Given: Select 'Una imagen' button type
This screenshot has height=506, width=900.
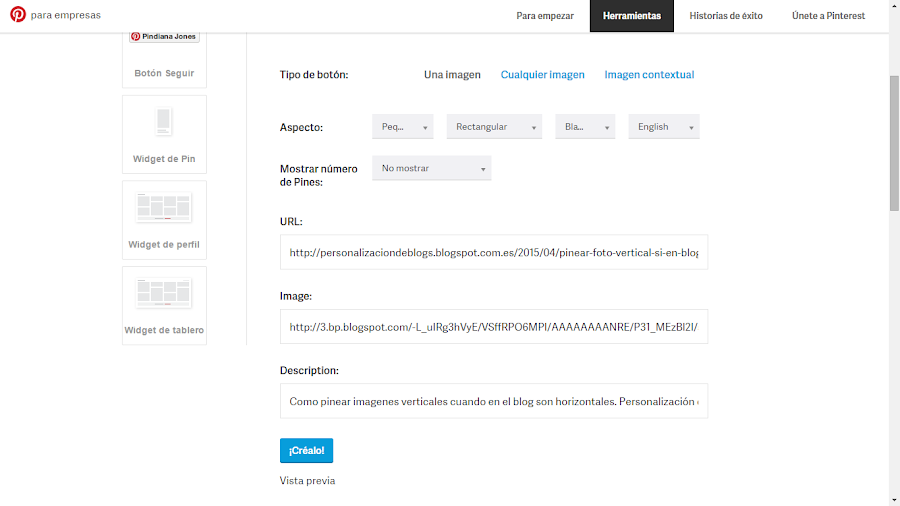Looking at the screenshot, I should pos(452,75).
